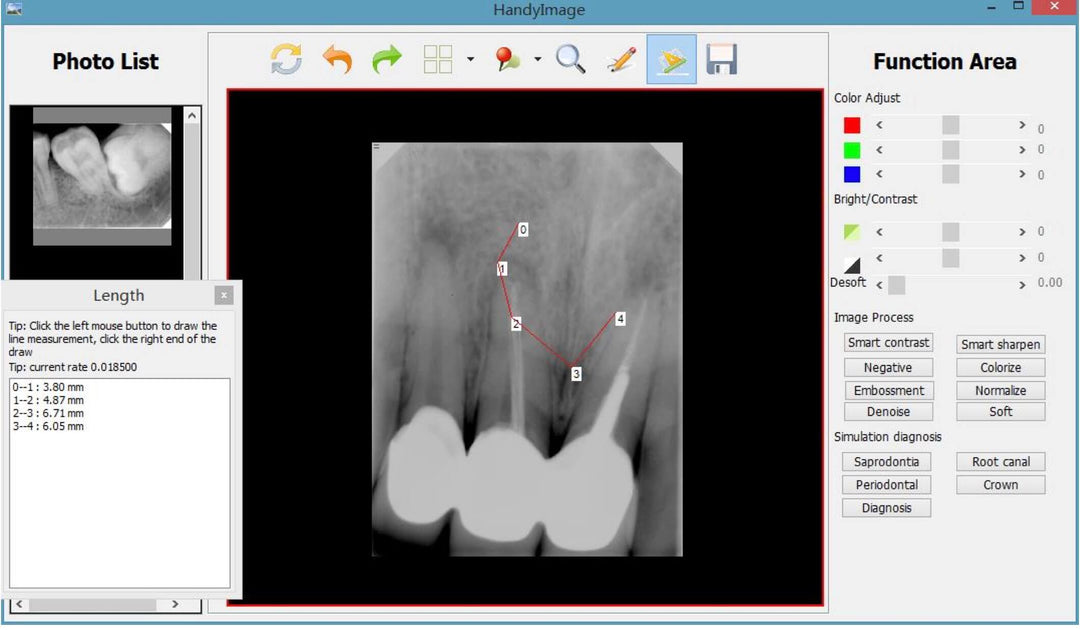1080x630 pixels.
Task: Toggle the highlighted ruler measurement tool
Action: point(671,59)
